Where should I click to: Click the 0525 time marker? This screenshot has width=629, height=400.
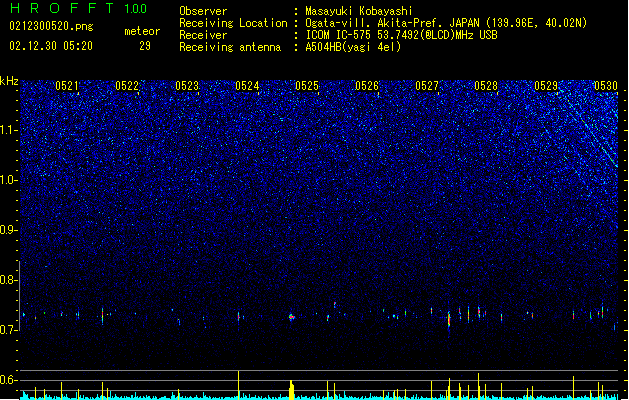click(307, 86)
